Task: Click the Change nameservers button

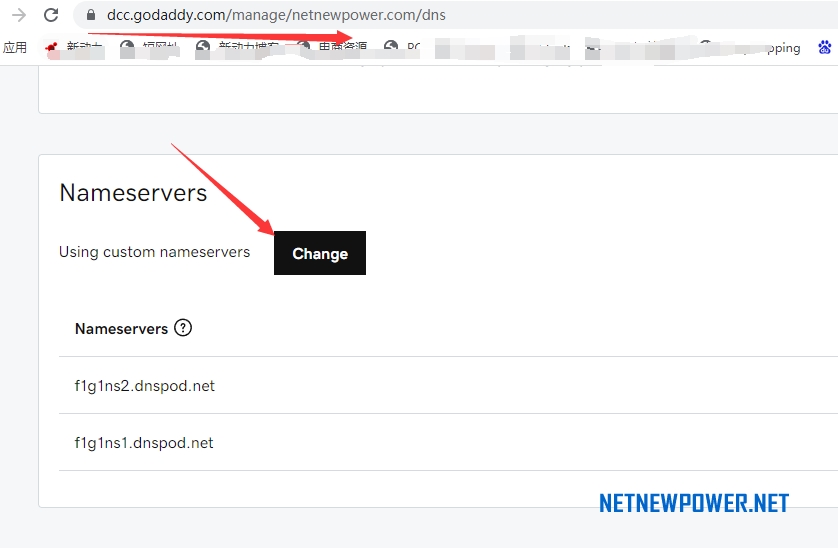Action: (320, 253)
